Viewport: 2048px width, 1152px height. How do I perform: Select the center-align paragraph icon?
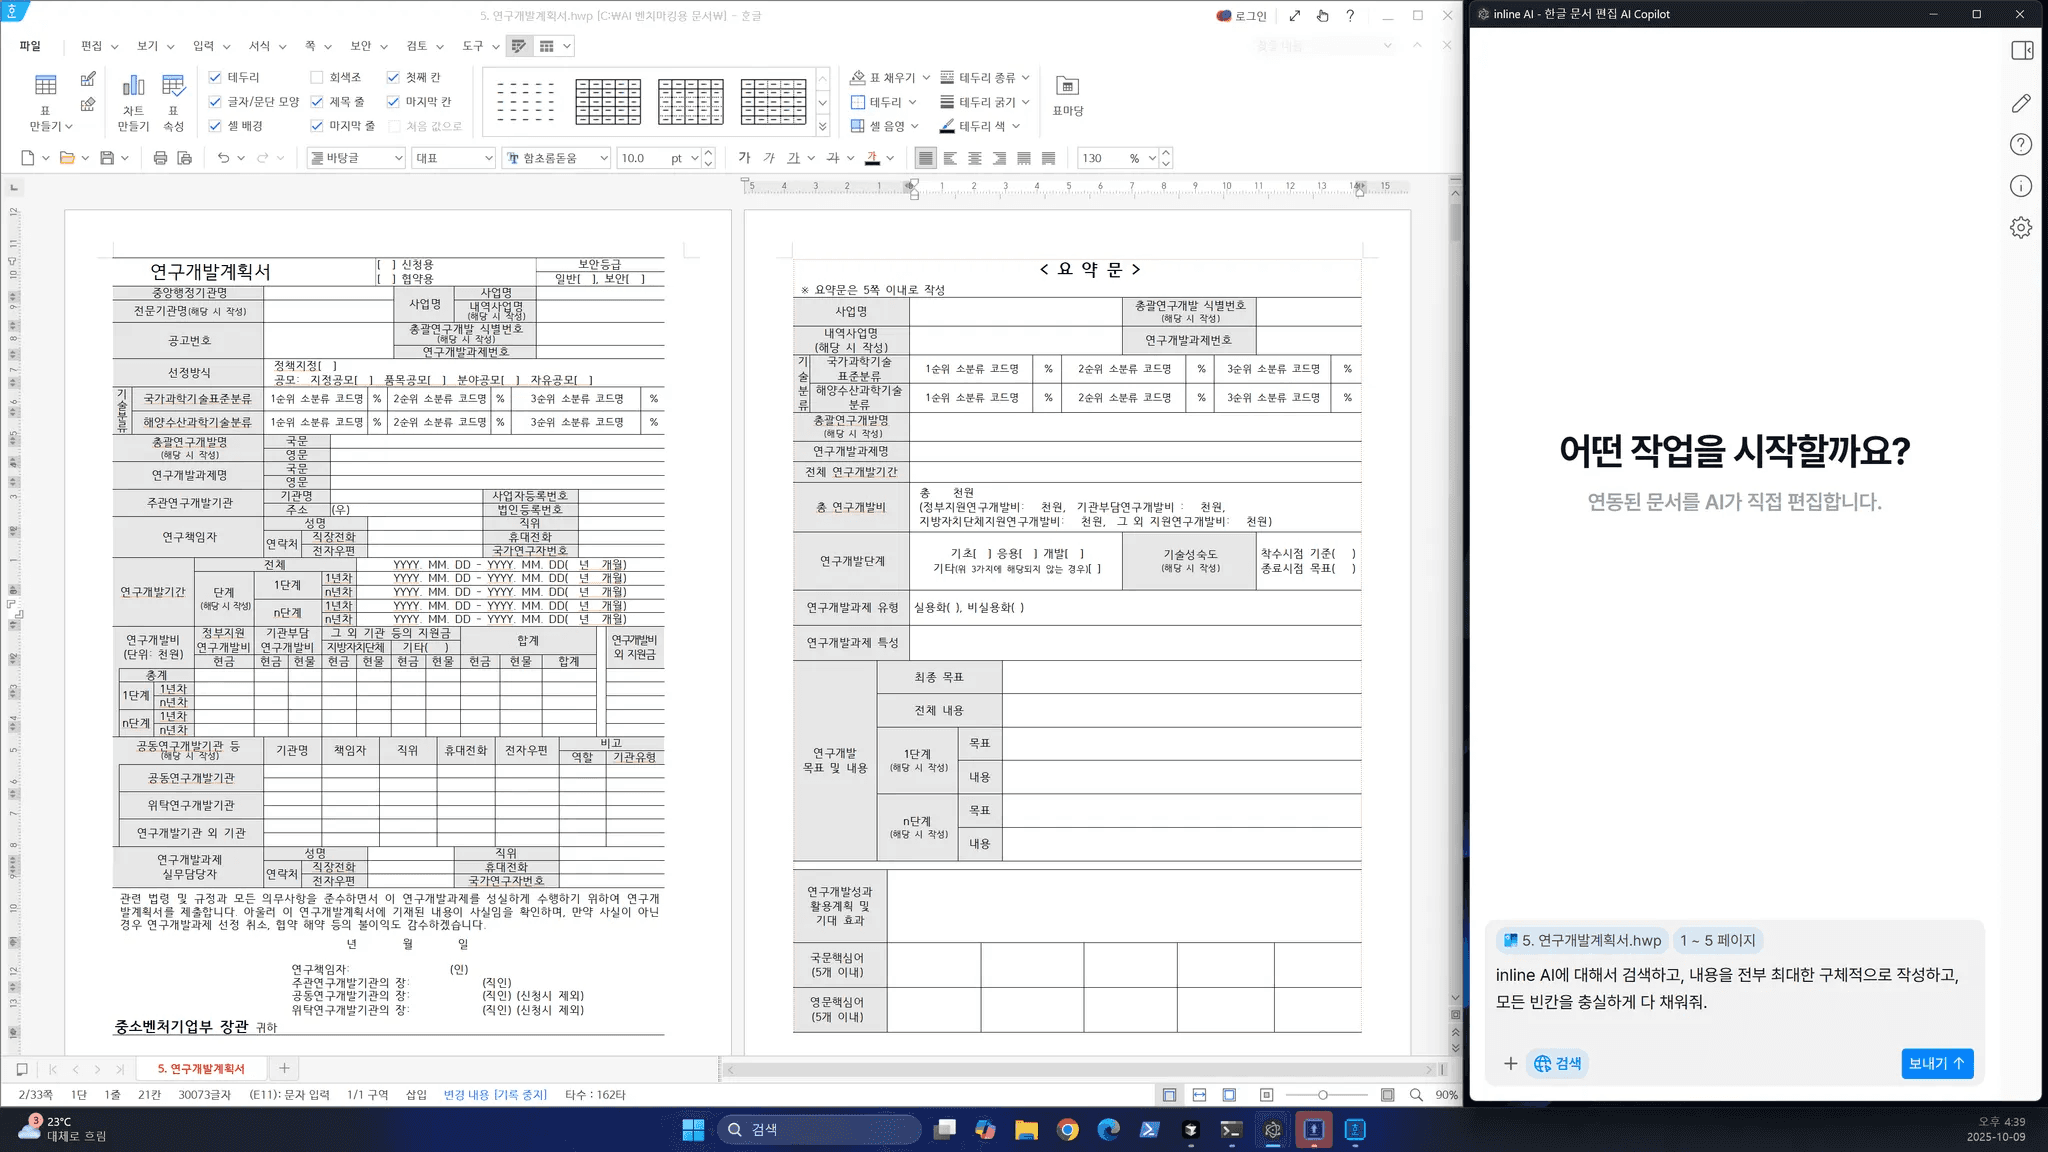click(x=975, y=158)
